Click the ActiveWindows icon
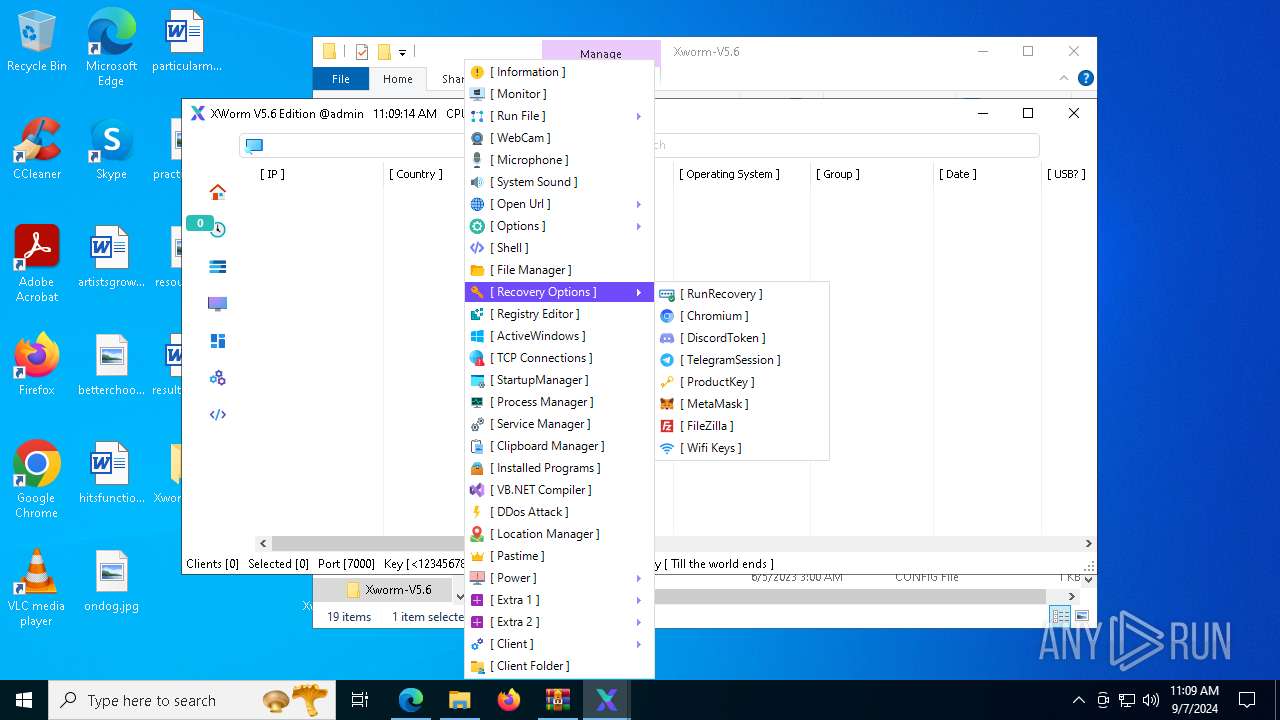The width and height of the screenshot is (1280, 720). click(x=478, y=336)
